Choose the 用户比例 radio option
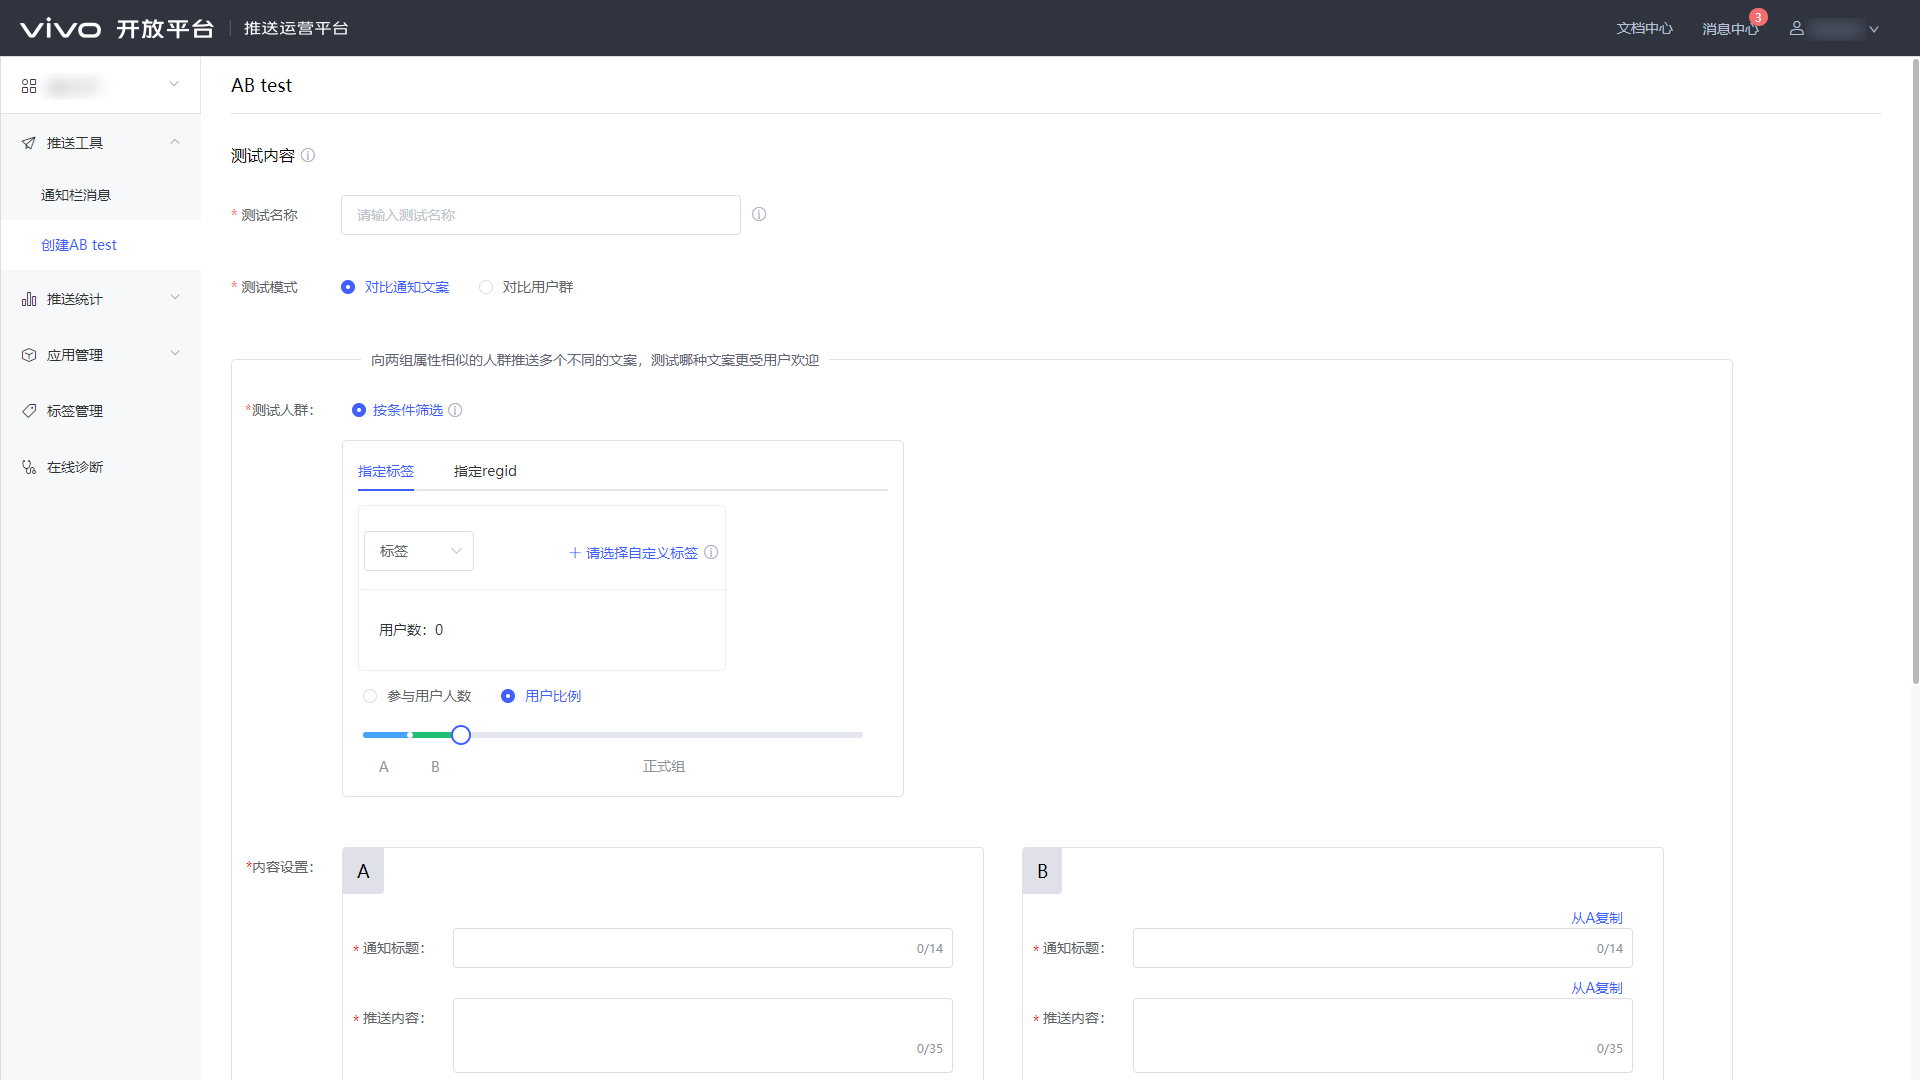This screenshot has height=1080, width=1920. pyautogui.click(x=541, y=696)
